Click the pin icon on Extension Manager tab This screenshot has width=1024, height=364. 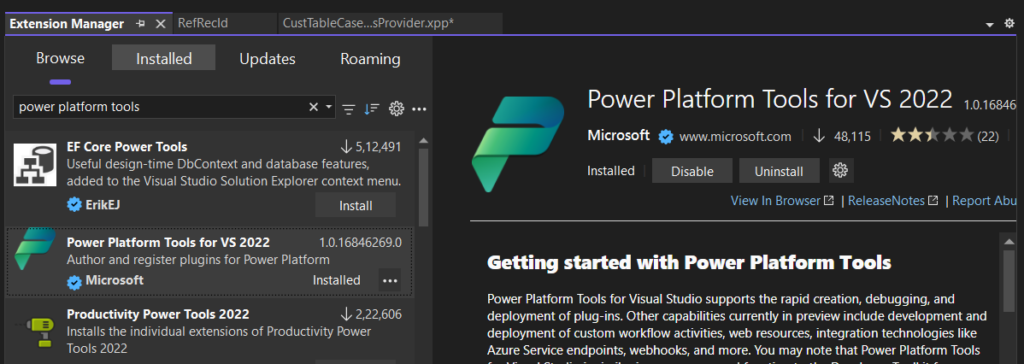click(x=140, y=24)
